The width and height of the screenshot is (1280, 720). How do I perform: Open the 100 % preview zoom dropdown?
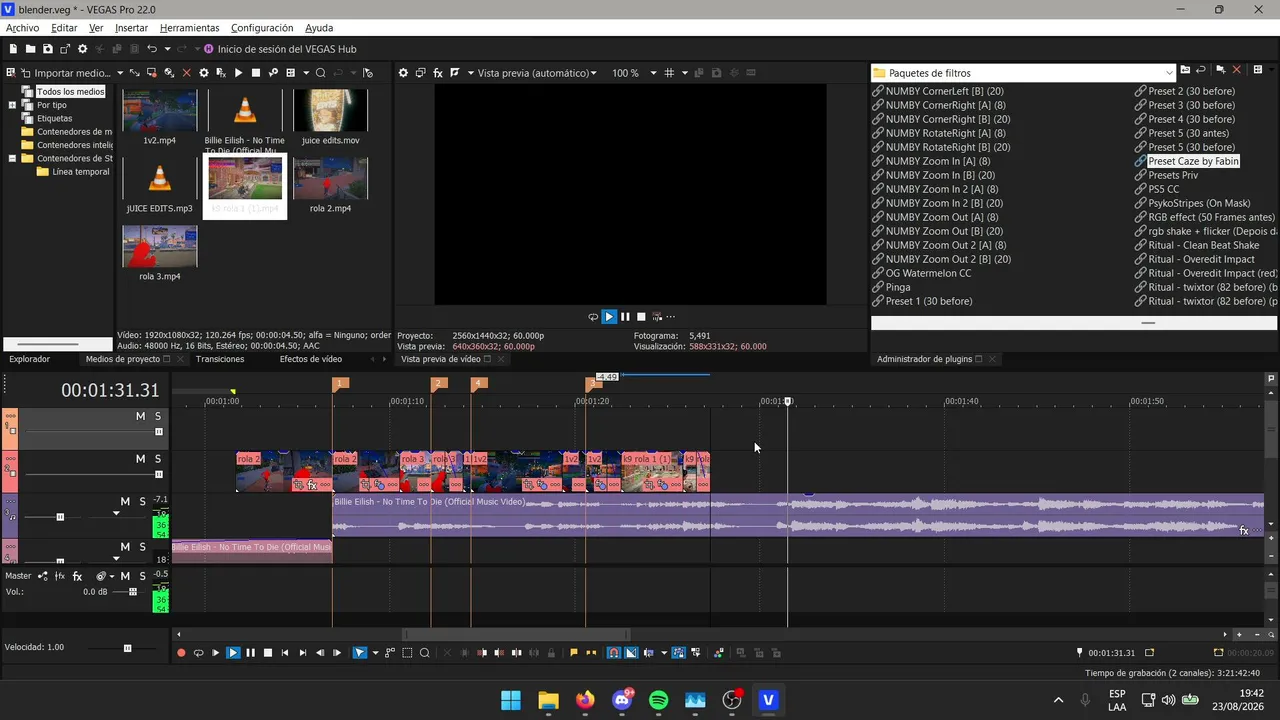653,73
